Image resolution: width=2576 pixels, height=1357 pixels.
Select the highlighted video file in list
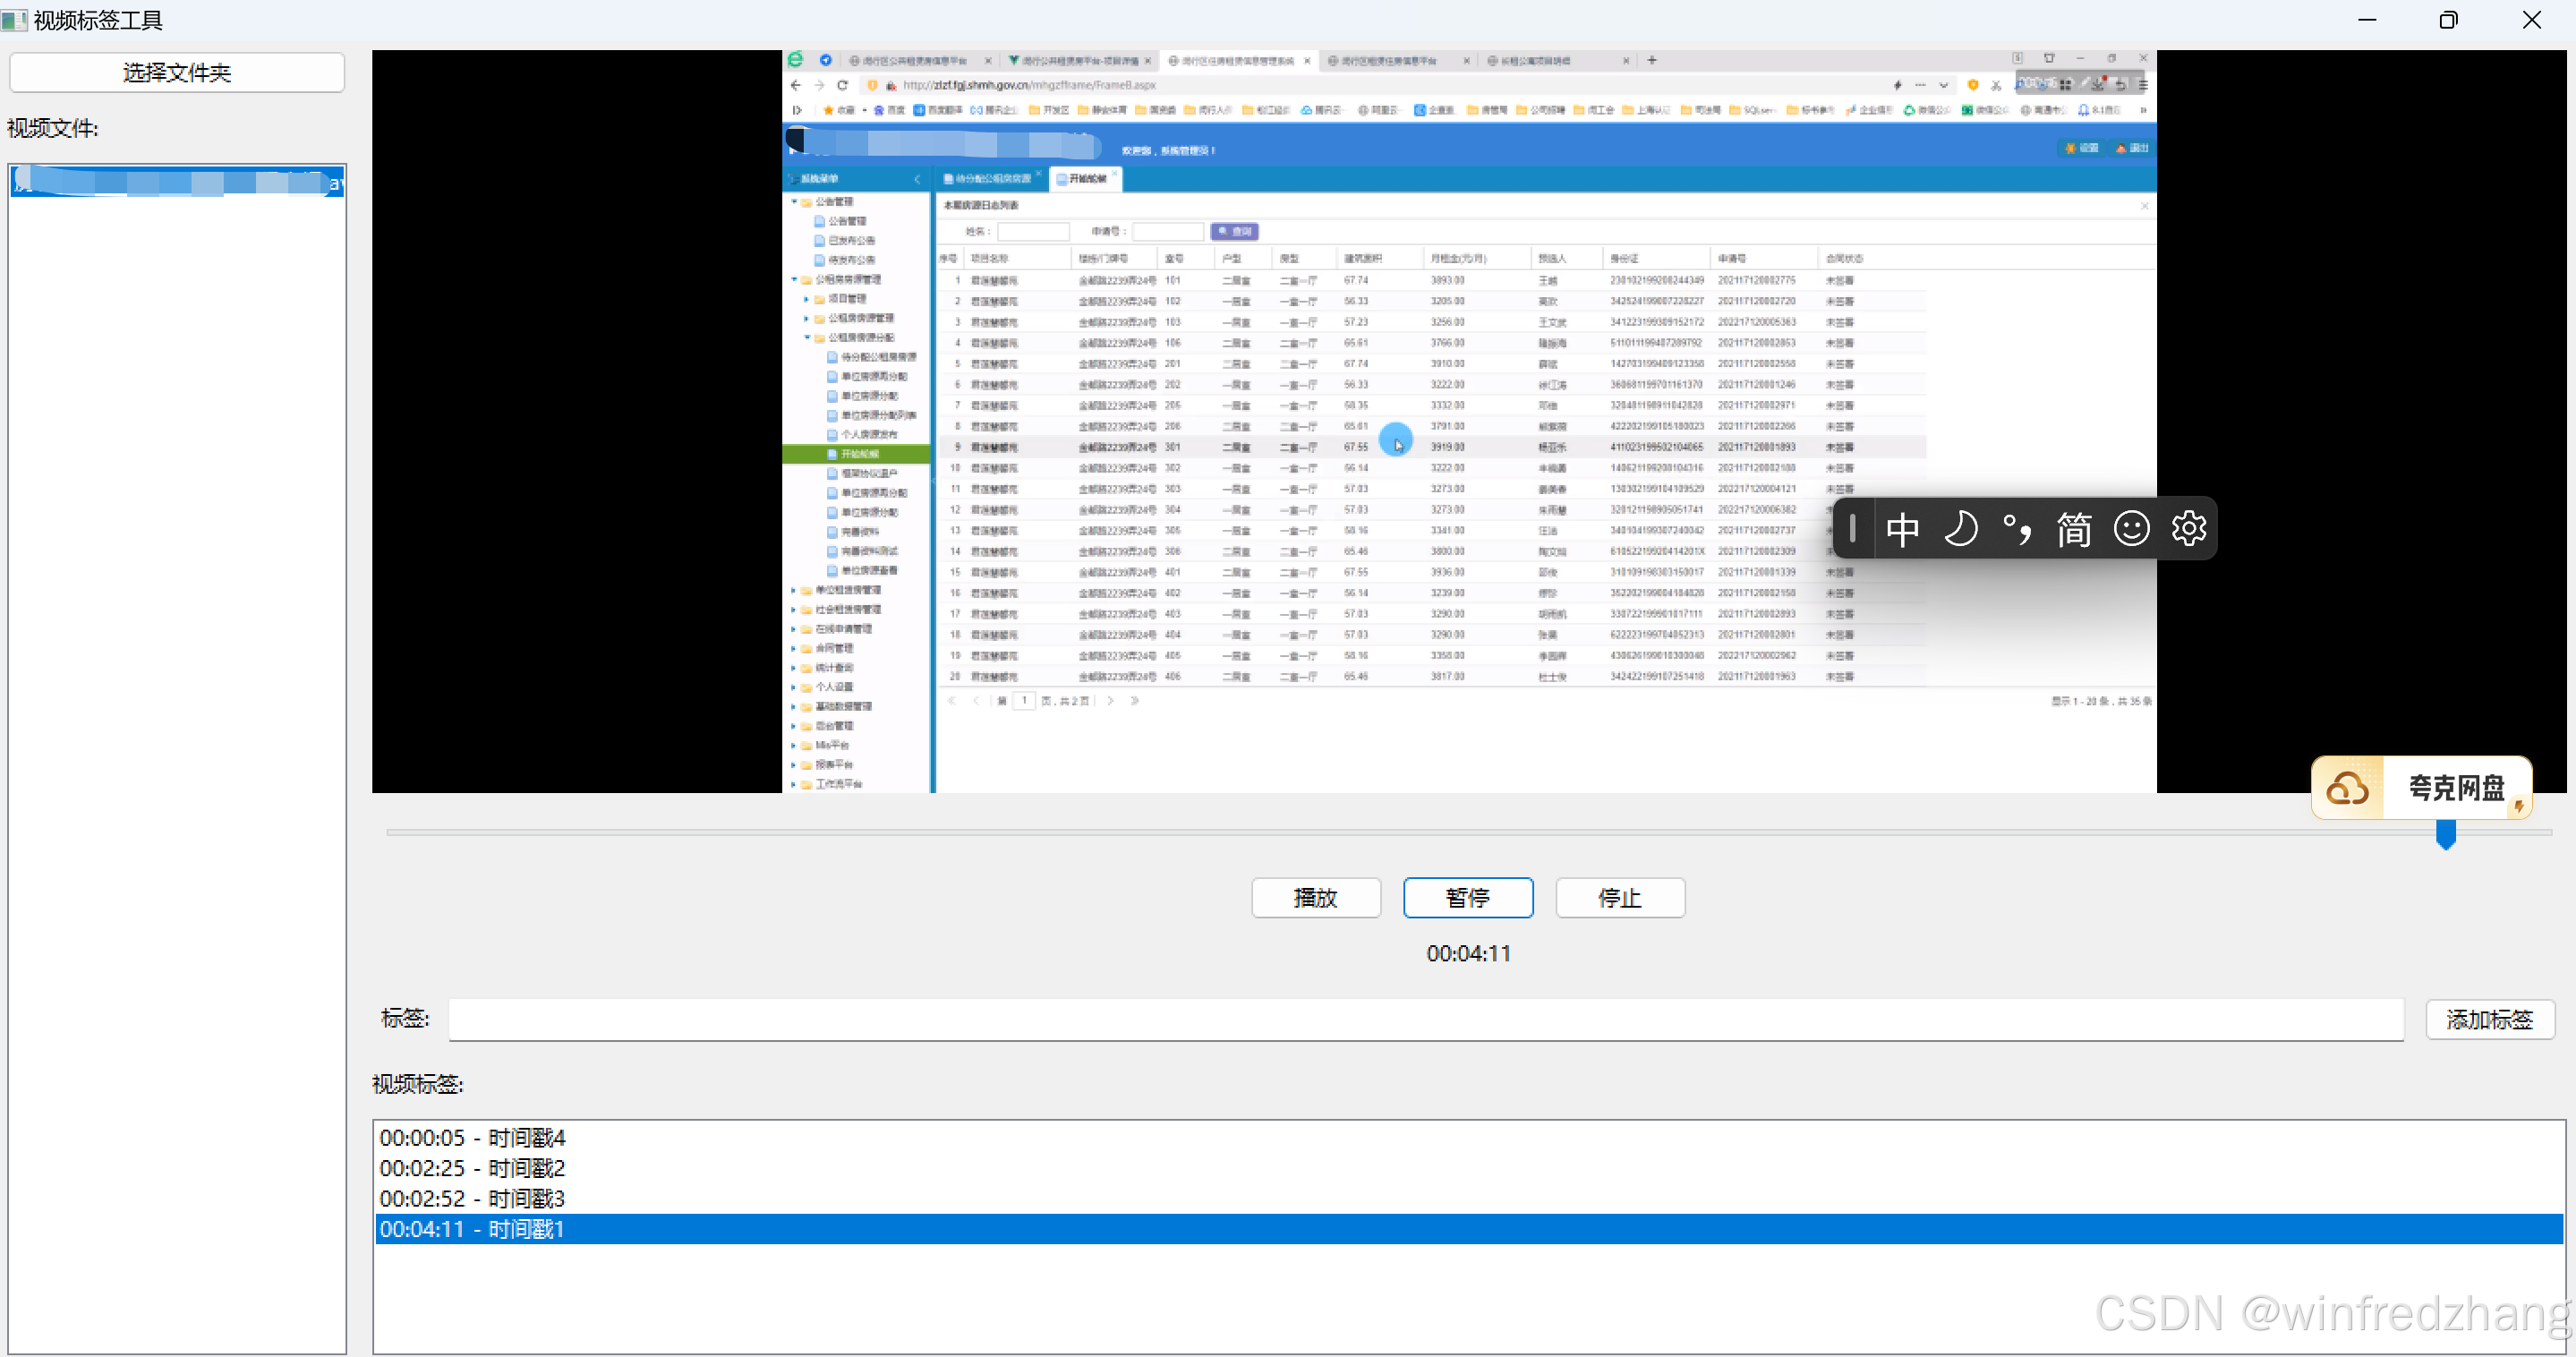pyautogui.click(x=177, y=182)
